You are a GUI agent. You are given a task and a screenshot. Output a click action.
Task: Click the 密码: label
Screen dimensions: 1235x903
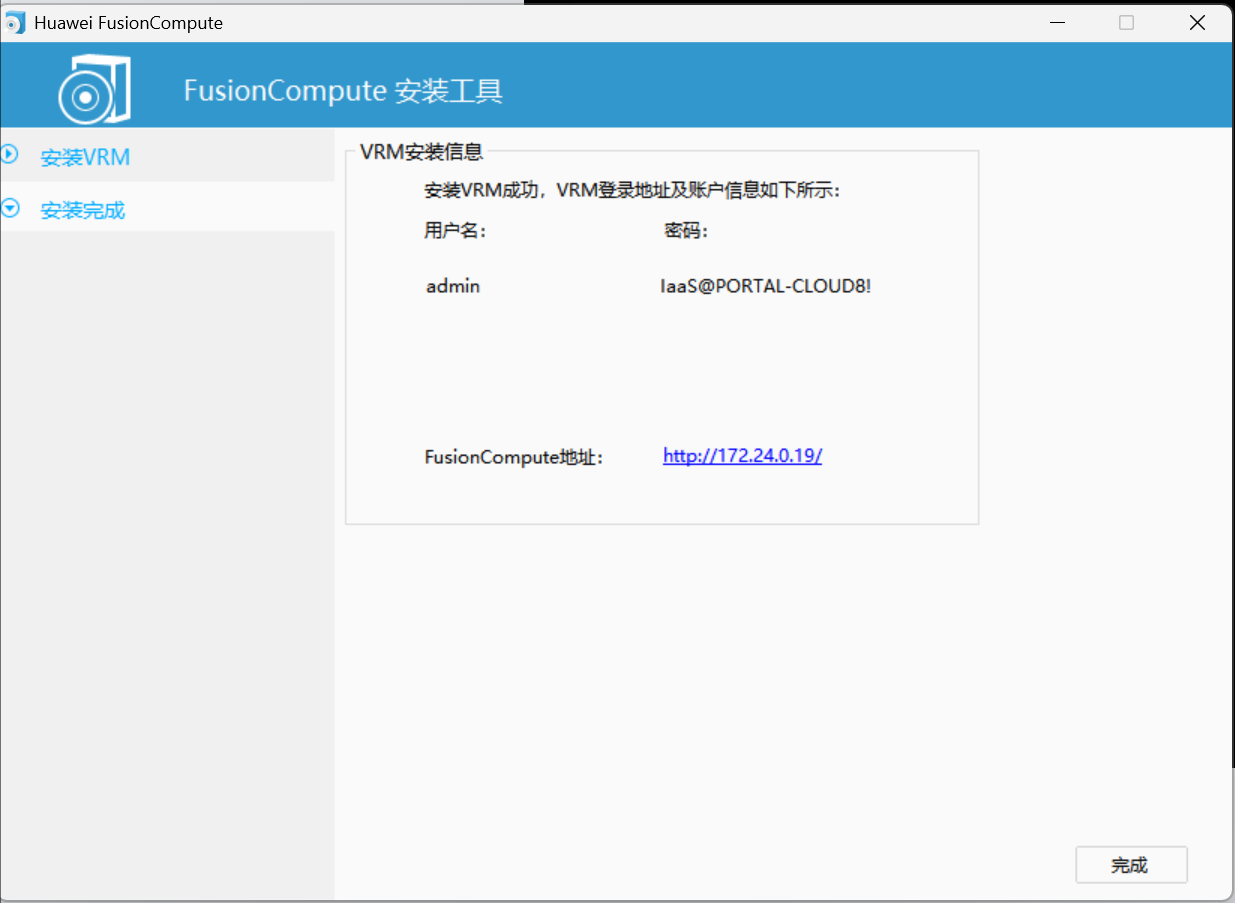click(x=686, y=231)
